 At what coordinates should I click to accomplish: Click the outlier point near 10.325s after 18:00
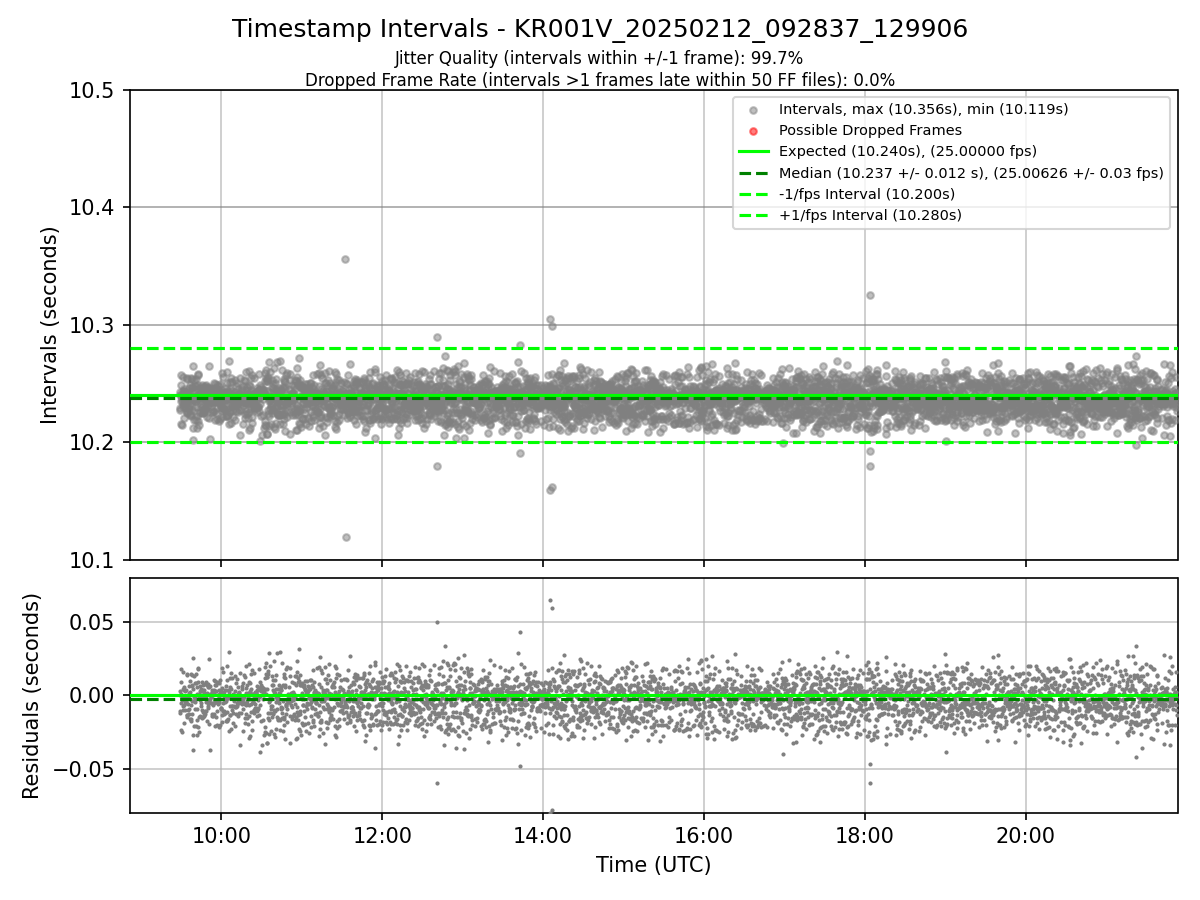tap(870, 295)
